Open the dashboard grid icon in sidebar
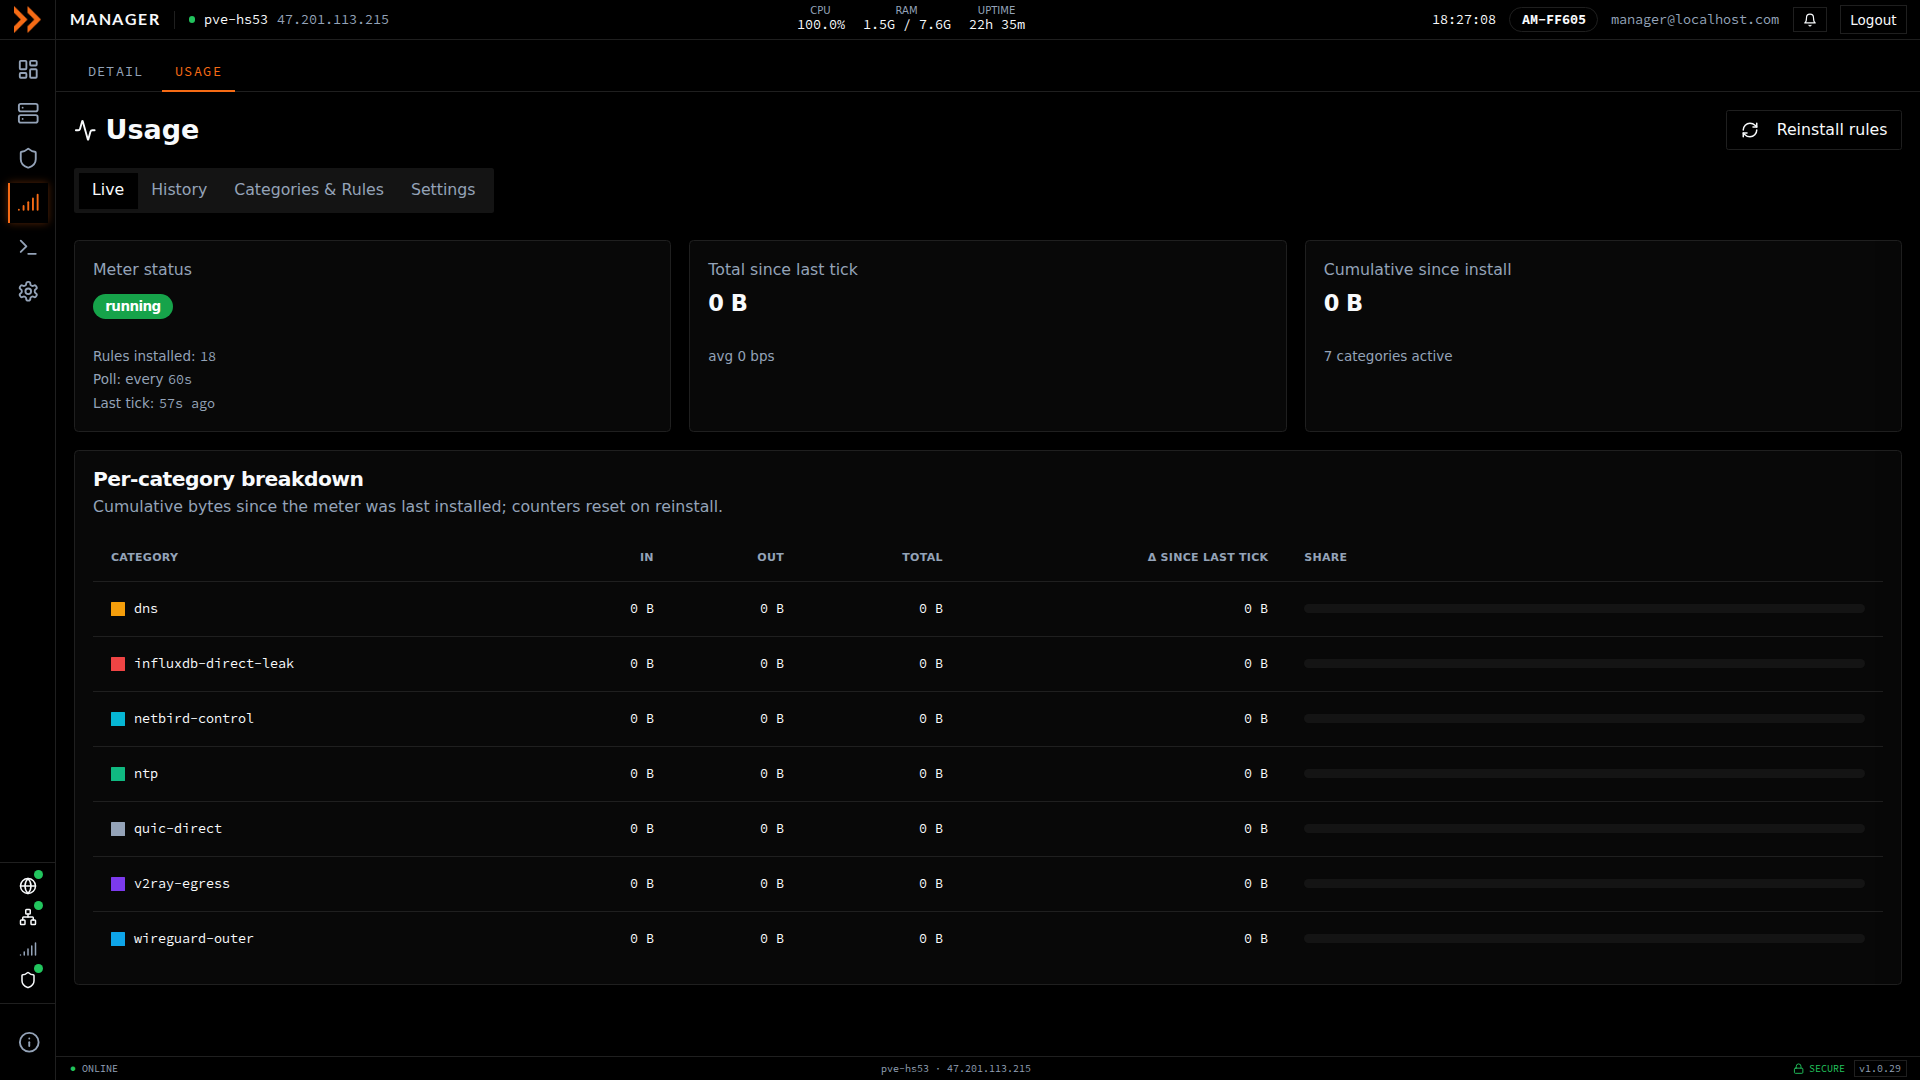1920x1080 pixels. pyautogui.click(x=28, y=69)
